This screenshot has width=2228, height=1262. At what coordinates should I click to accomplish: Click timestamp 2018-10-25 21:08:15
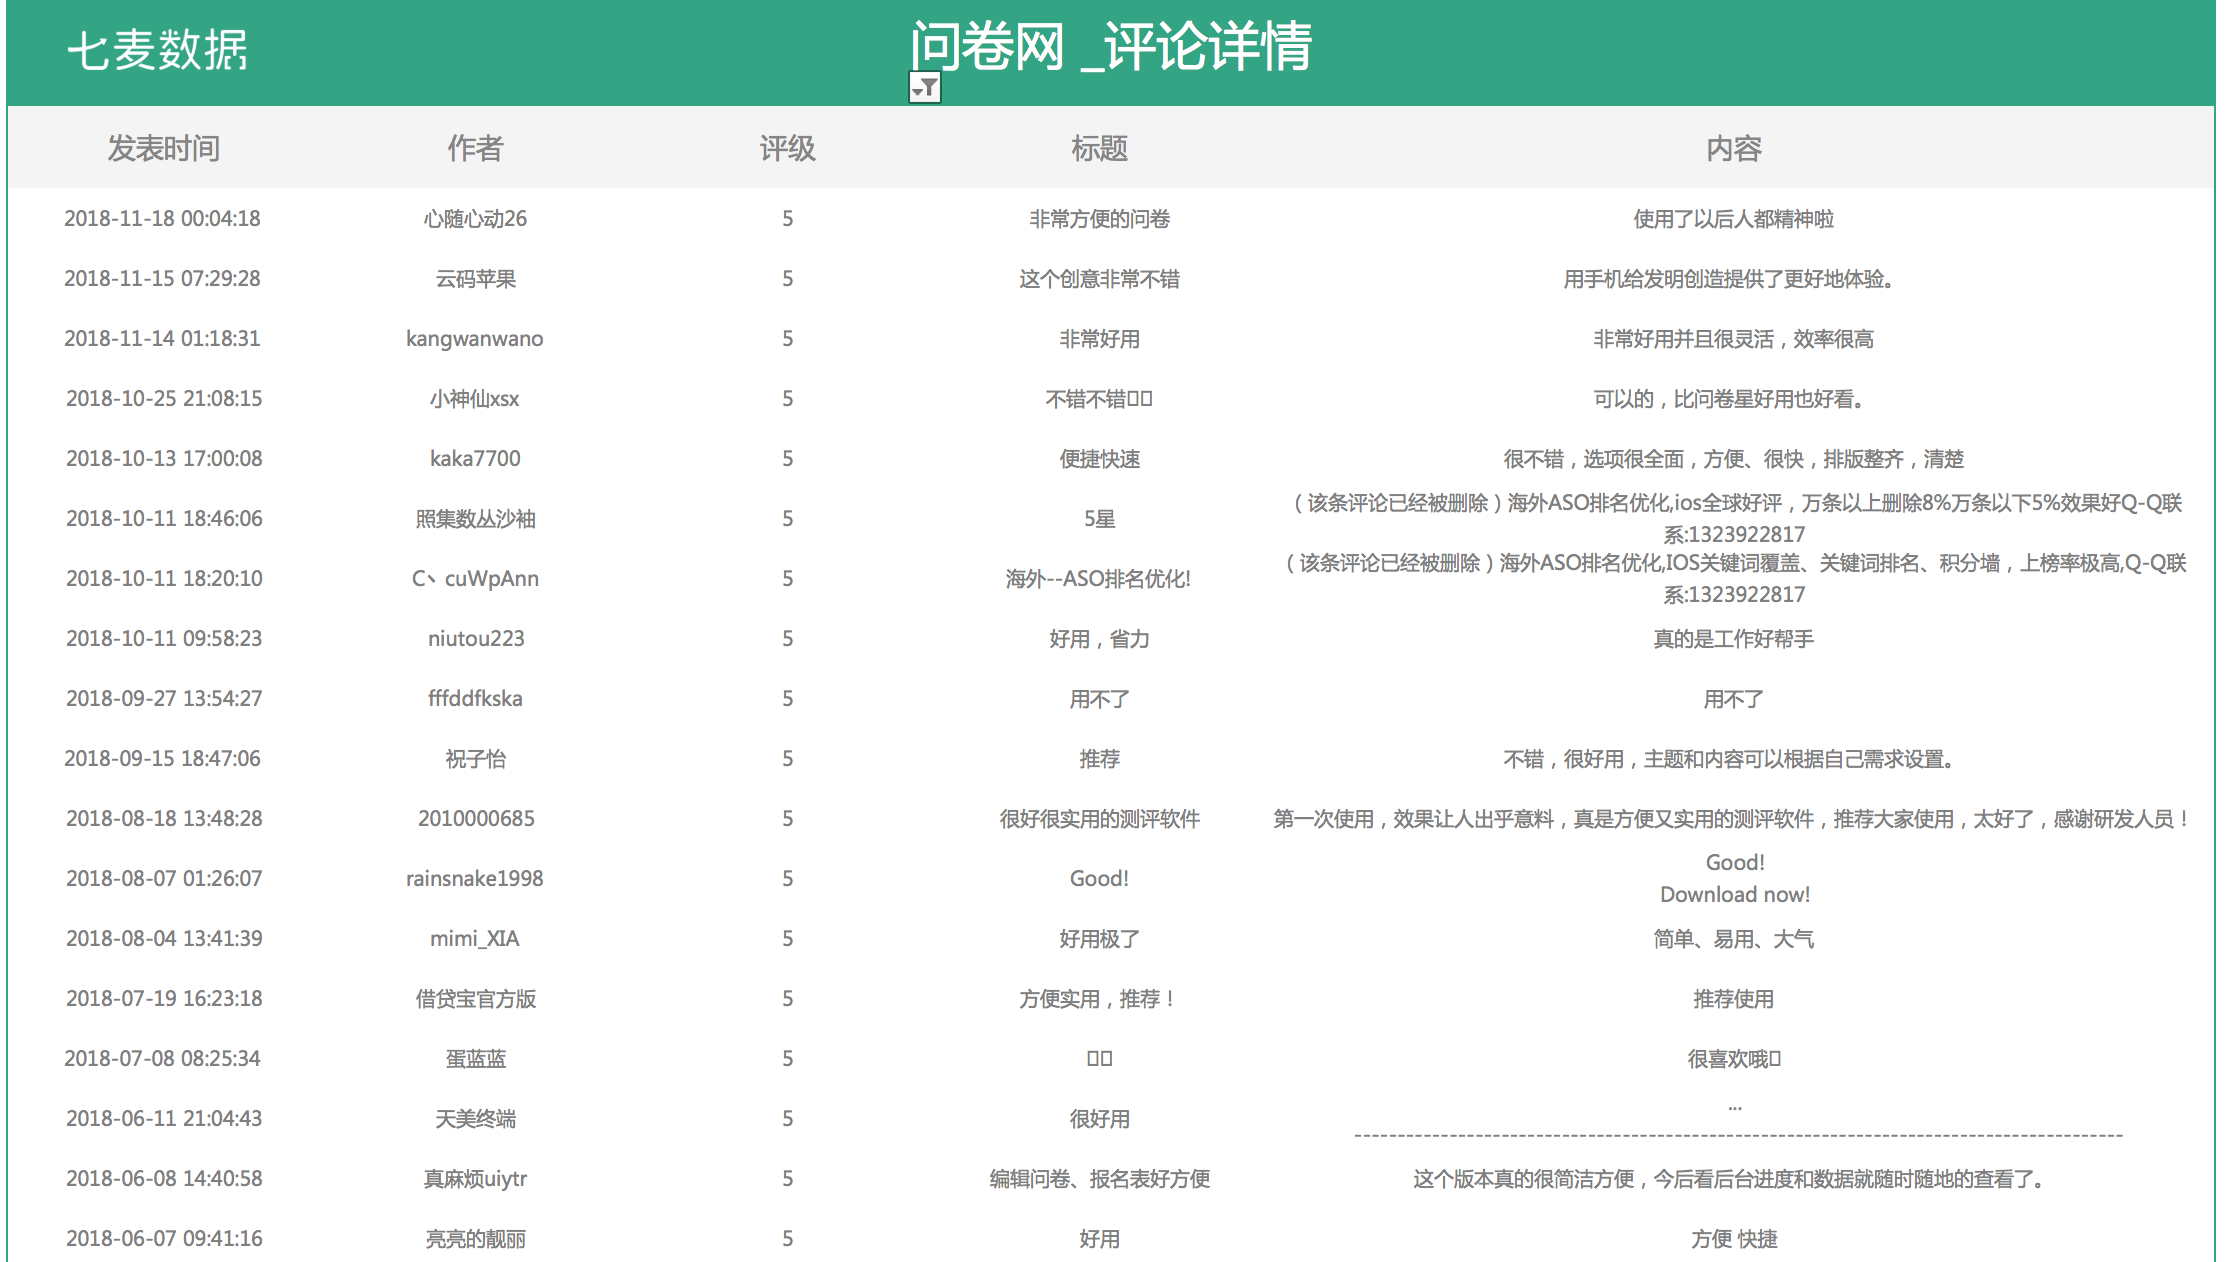pos(164,399)
